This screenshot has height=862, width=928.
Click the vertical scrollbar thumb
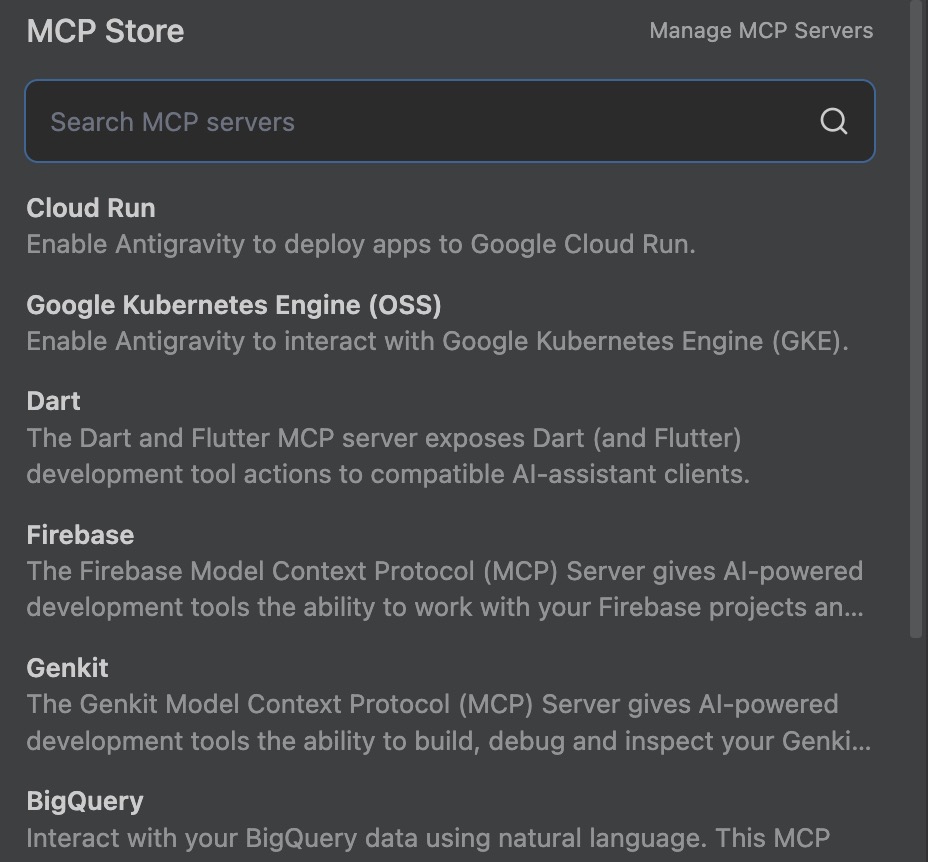[x=916, y=319]
